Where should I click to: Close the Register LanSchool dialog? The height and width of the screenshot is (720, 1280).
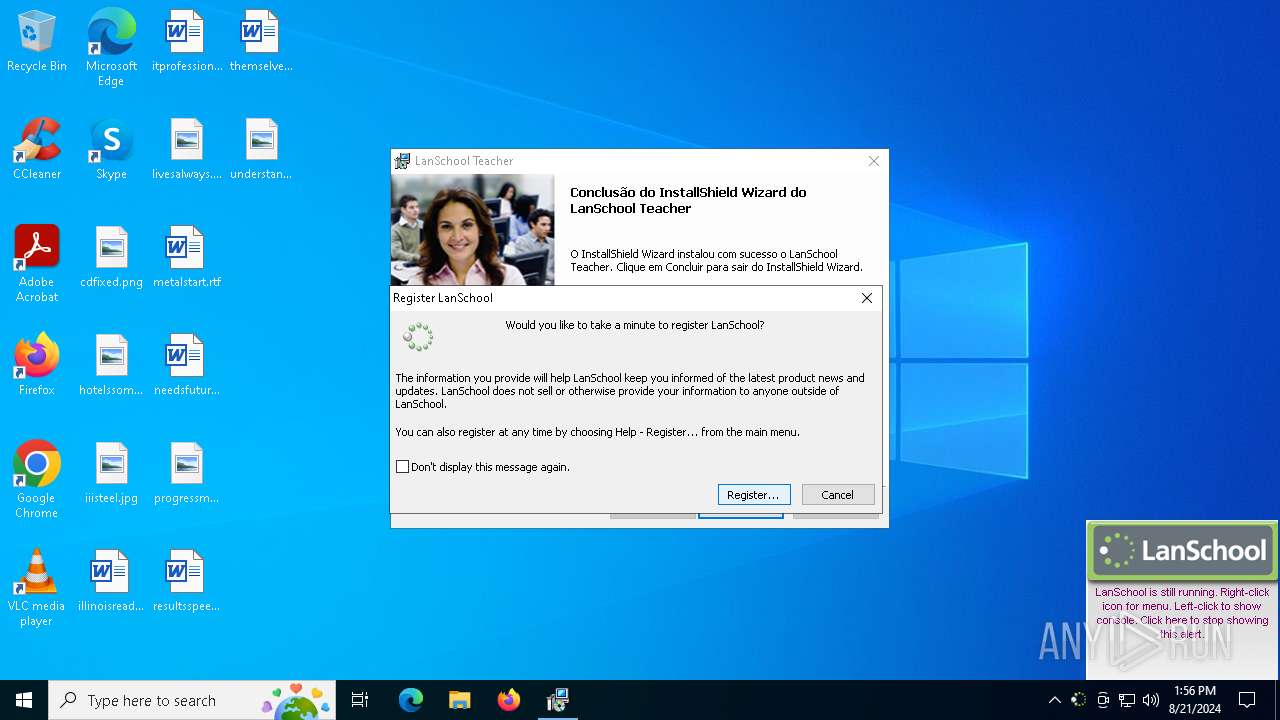click(867, 298)
